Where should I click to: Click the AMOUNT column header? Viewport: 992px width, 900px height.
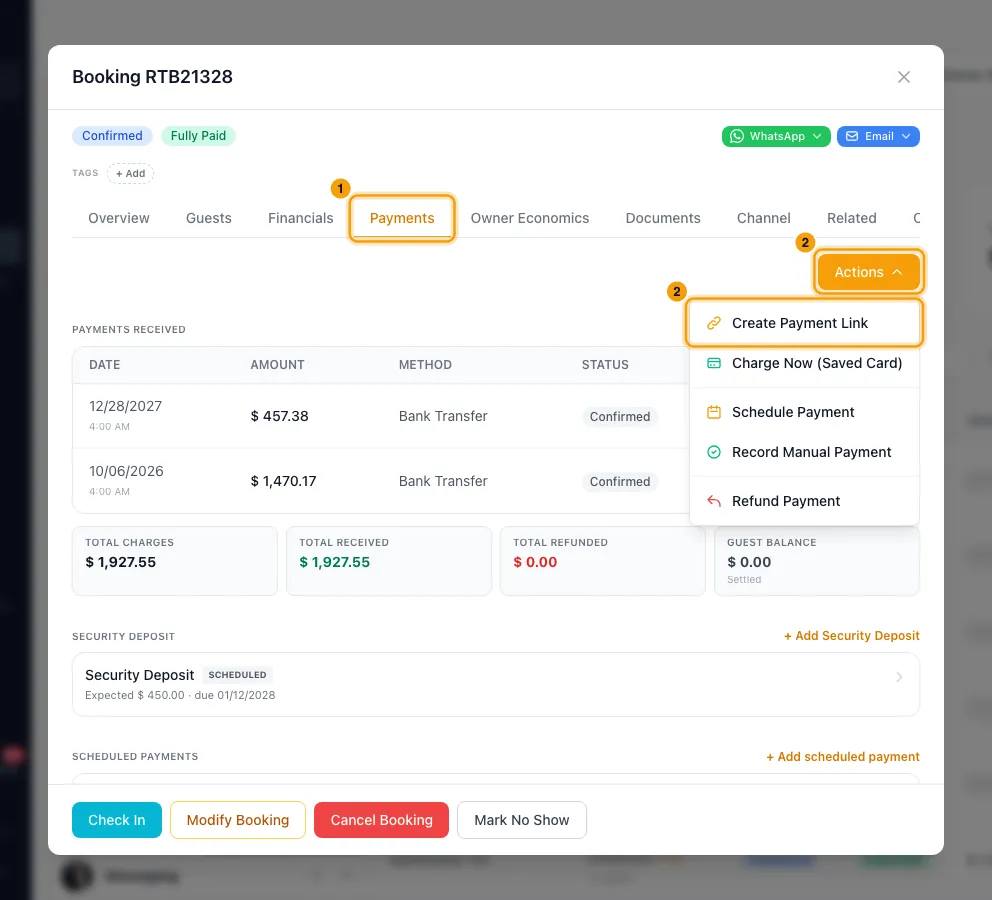[277, 365]
